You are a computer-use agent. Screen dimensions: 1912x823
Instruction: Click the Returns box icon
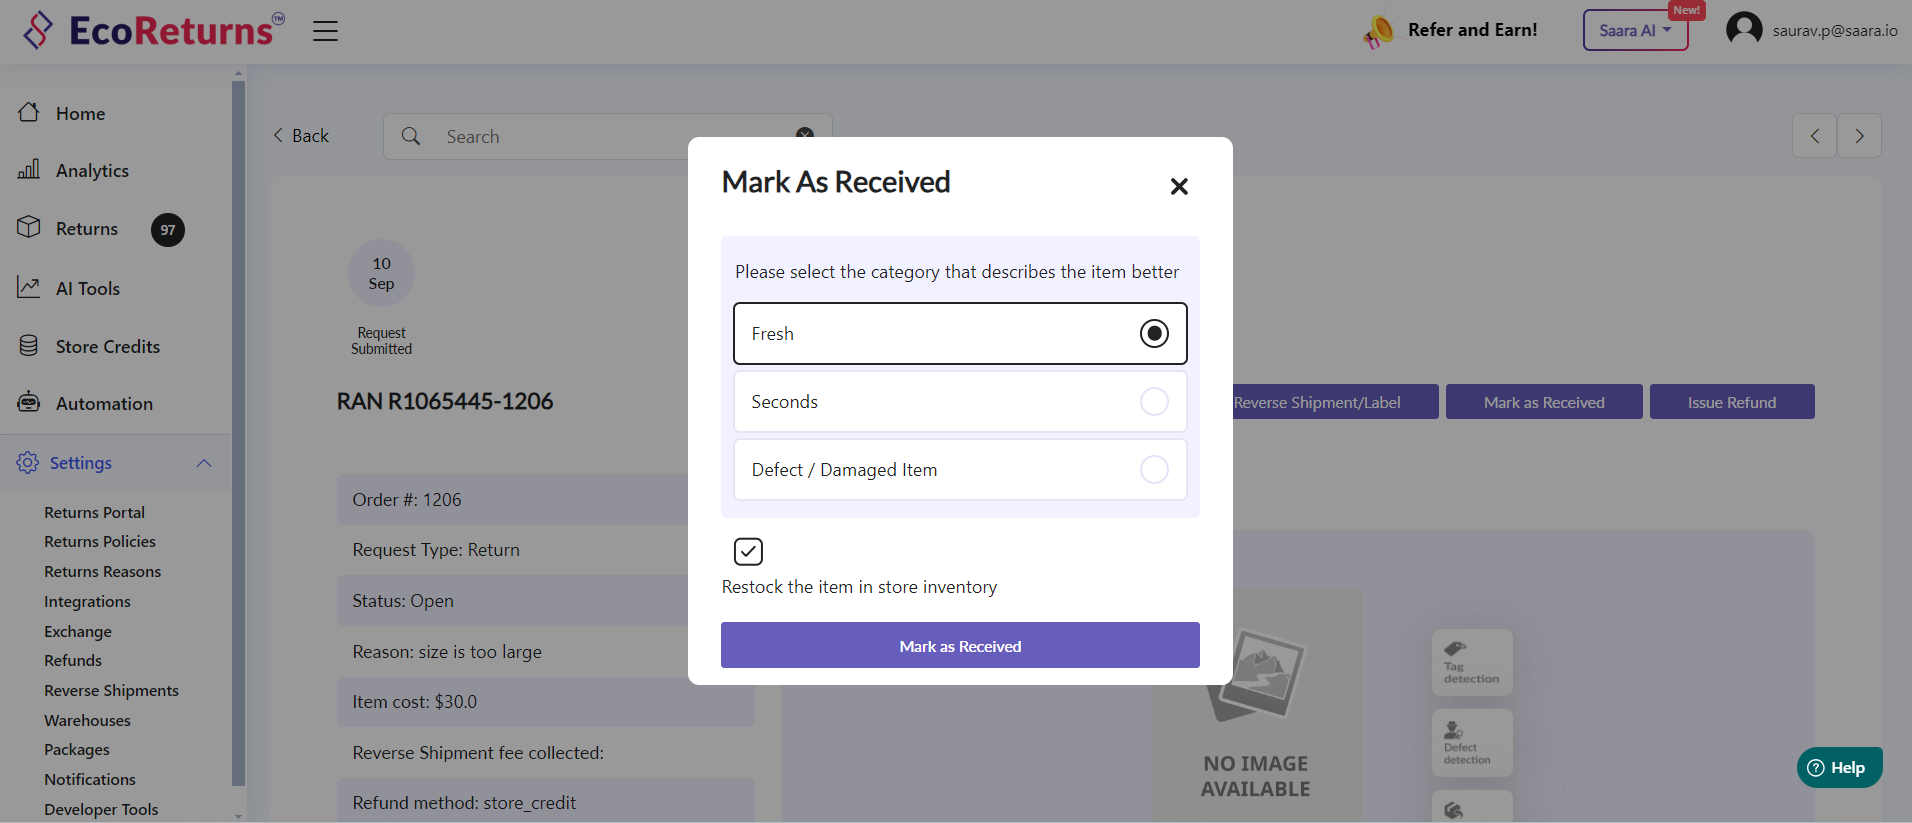pos(29,227)
